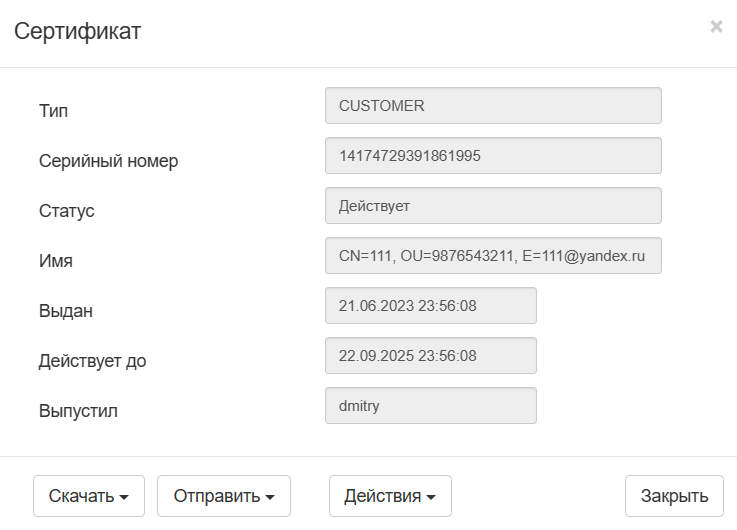Viewport: 737px width, 530px height.
Task: Focus the Имя field with CN=111
Action: [493, 256]
